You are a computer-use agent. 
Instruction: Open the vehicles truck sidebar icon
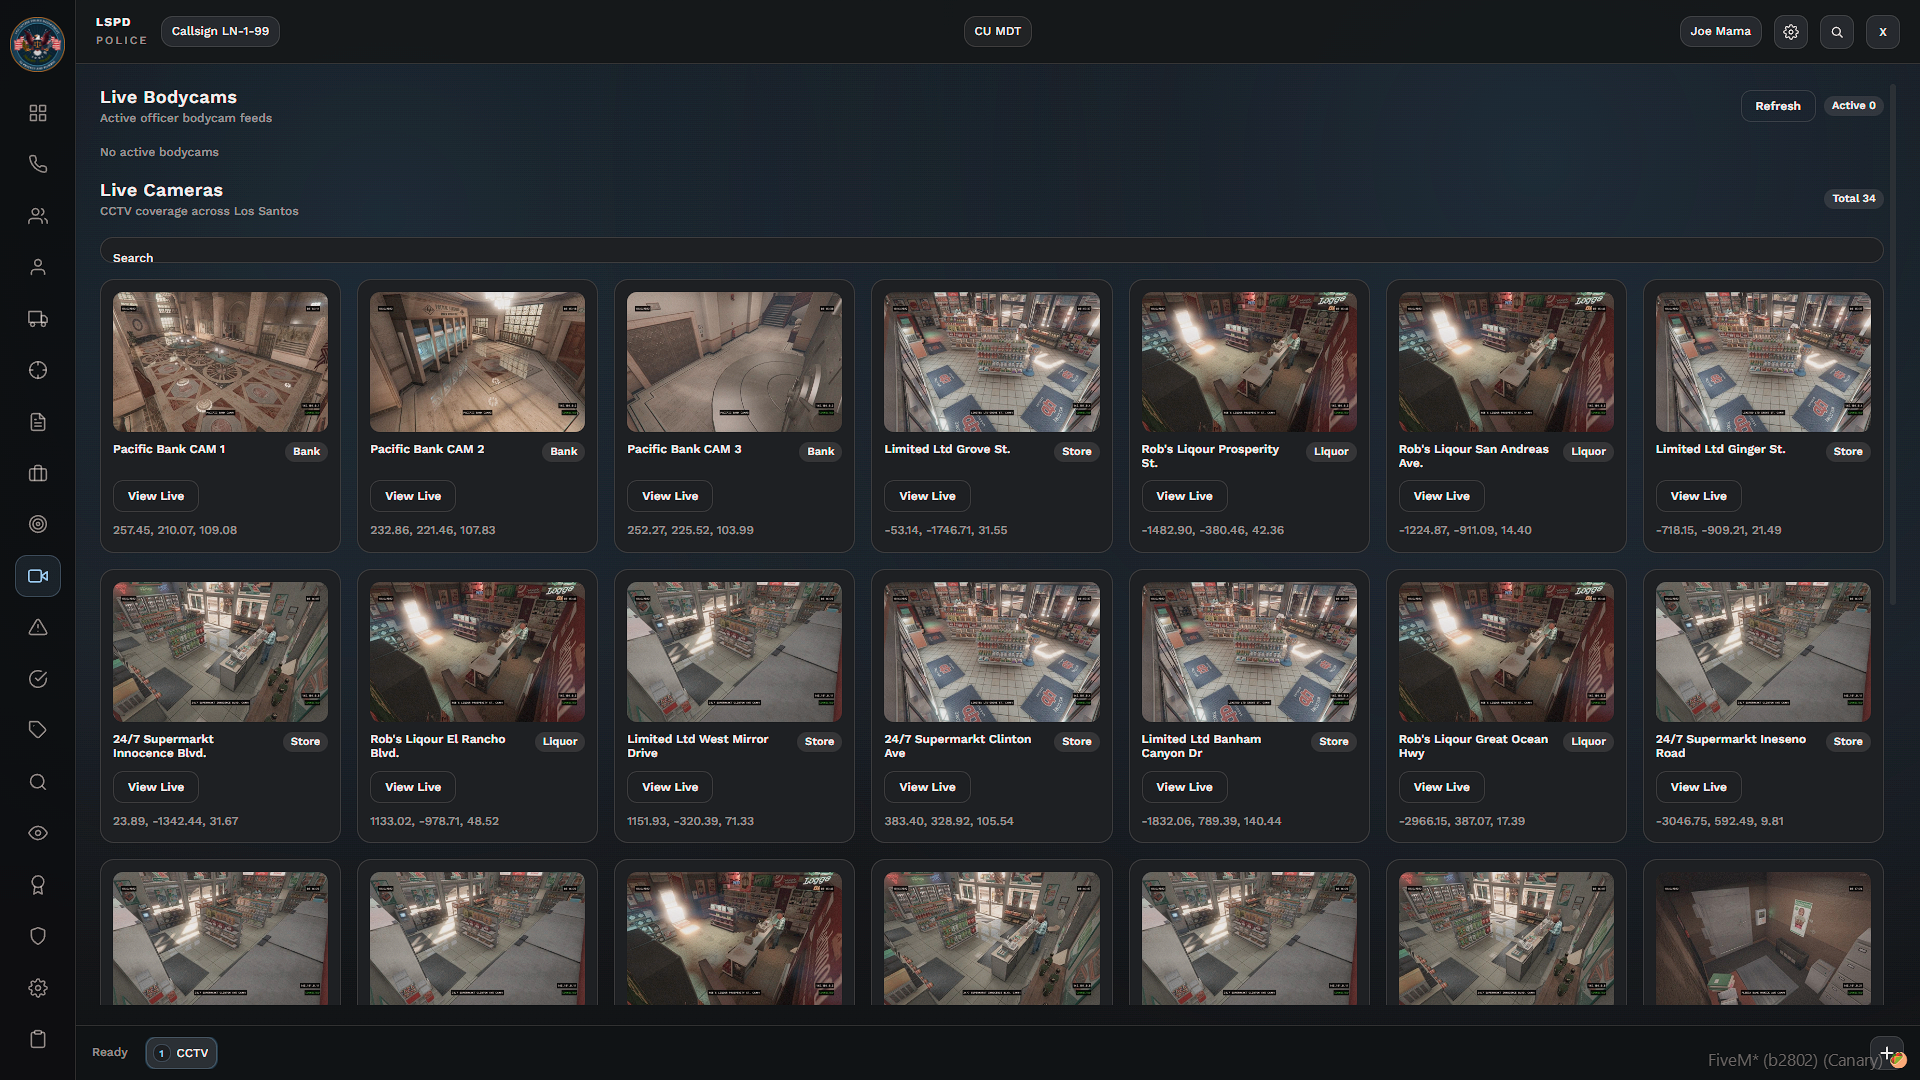(x=38, y=319)
